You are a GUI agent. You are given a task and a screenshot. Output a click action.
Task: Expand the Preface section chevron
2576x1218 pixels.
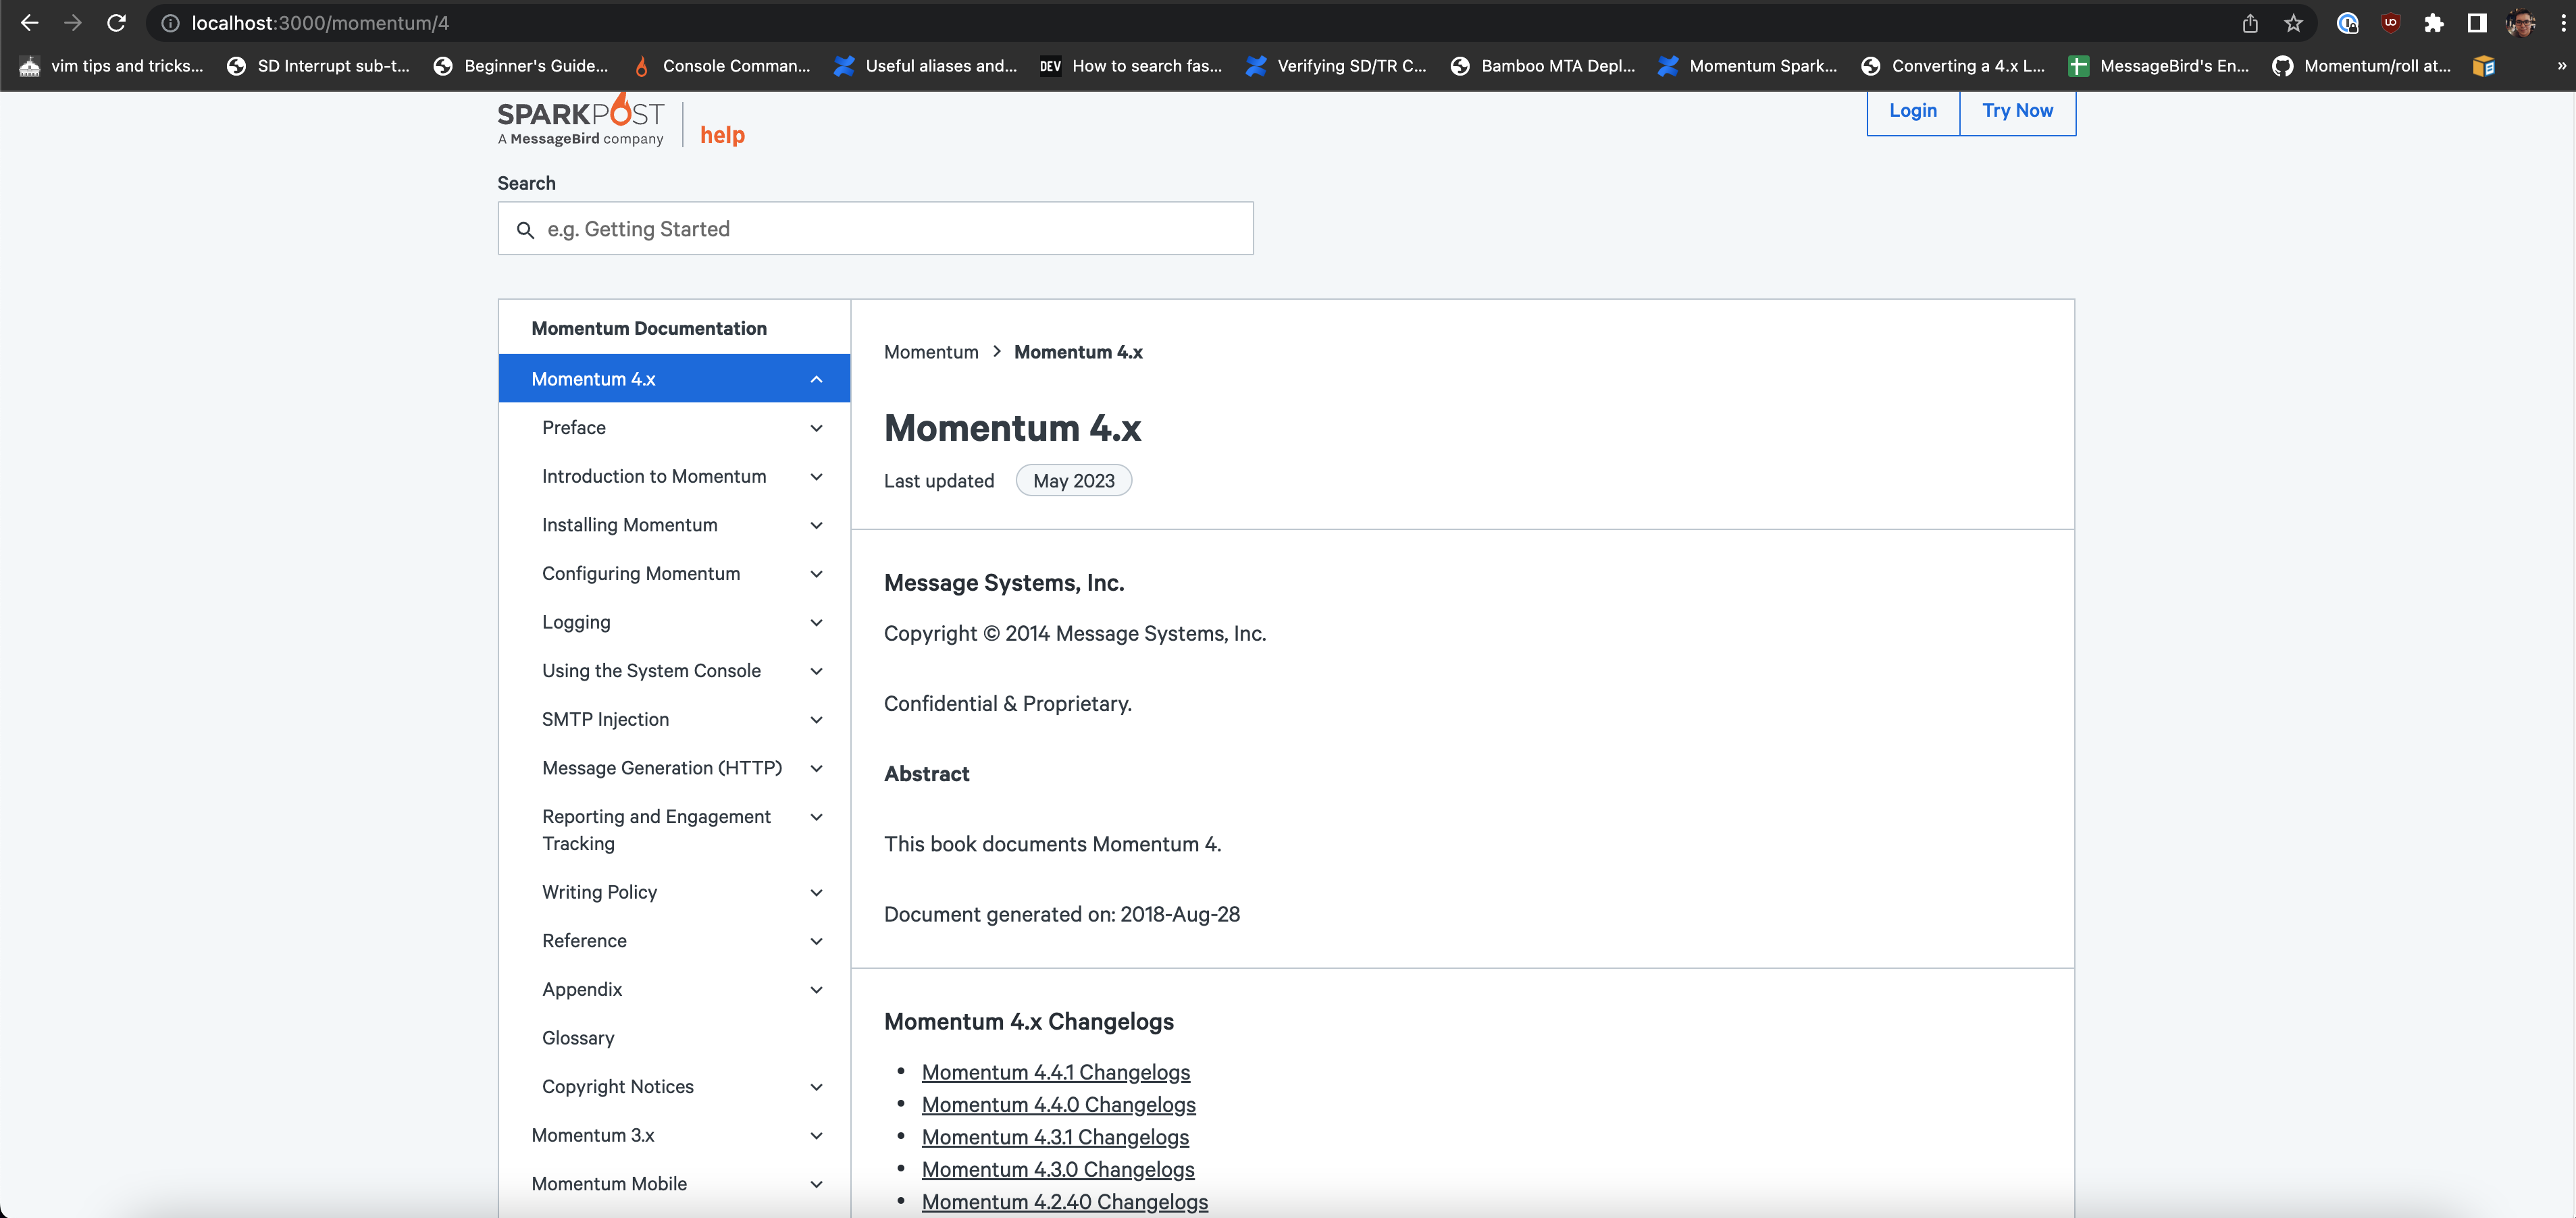coord(816,428)
